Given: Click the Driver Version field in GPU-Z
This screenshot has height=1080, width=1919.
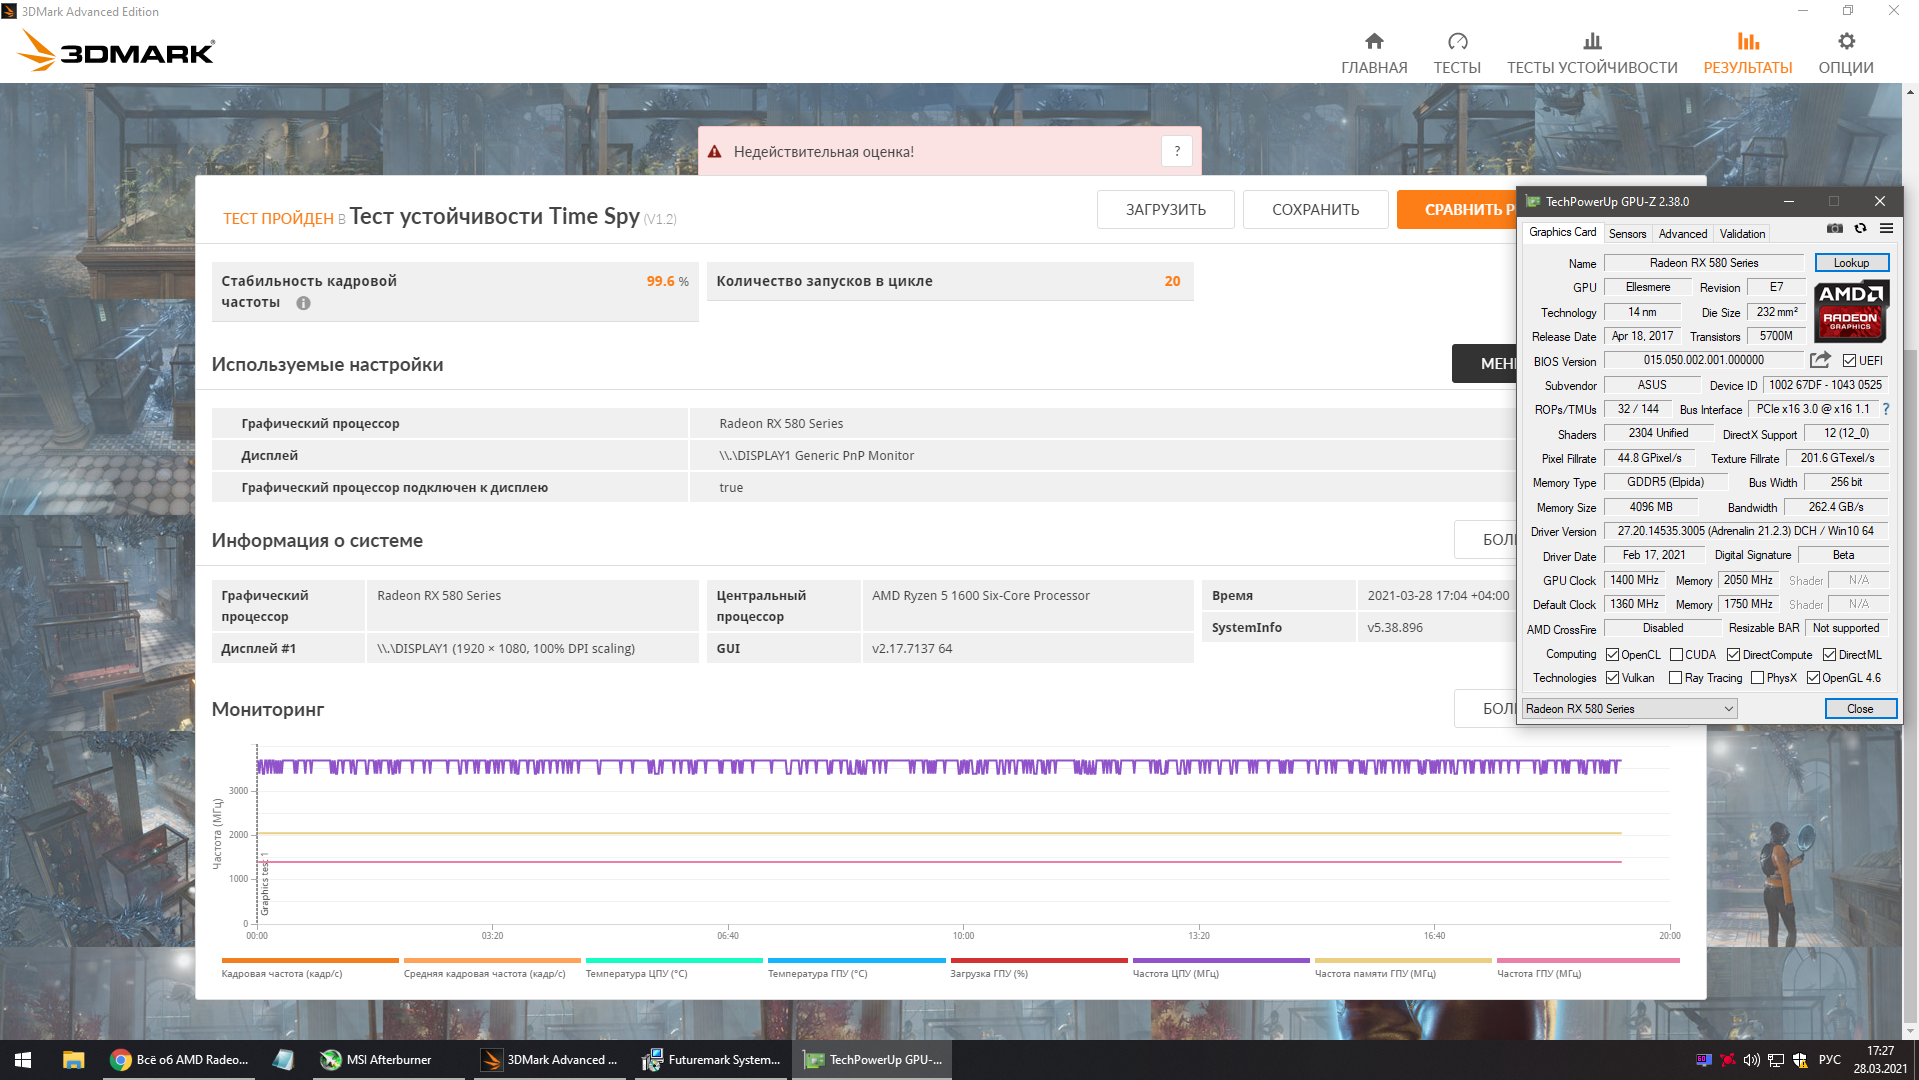Looking at the screenshot, I should point(1746,531).
